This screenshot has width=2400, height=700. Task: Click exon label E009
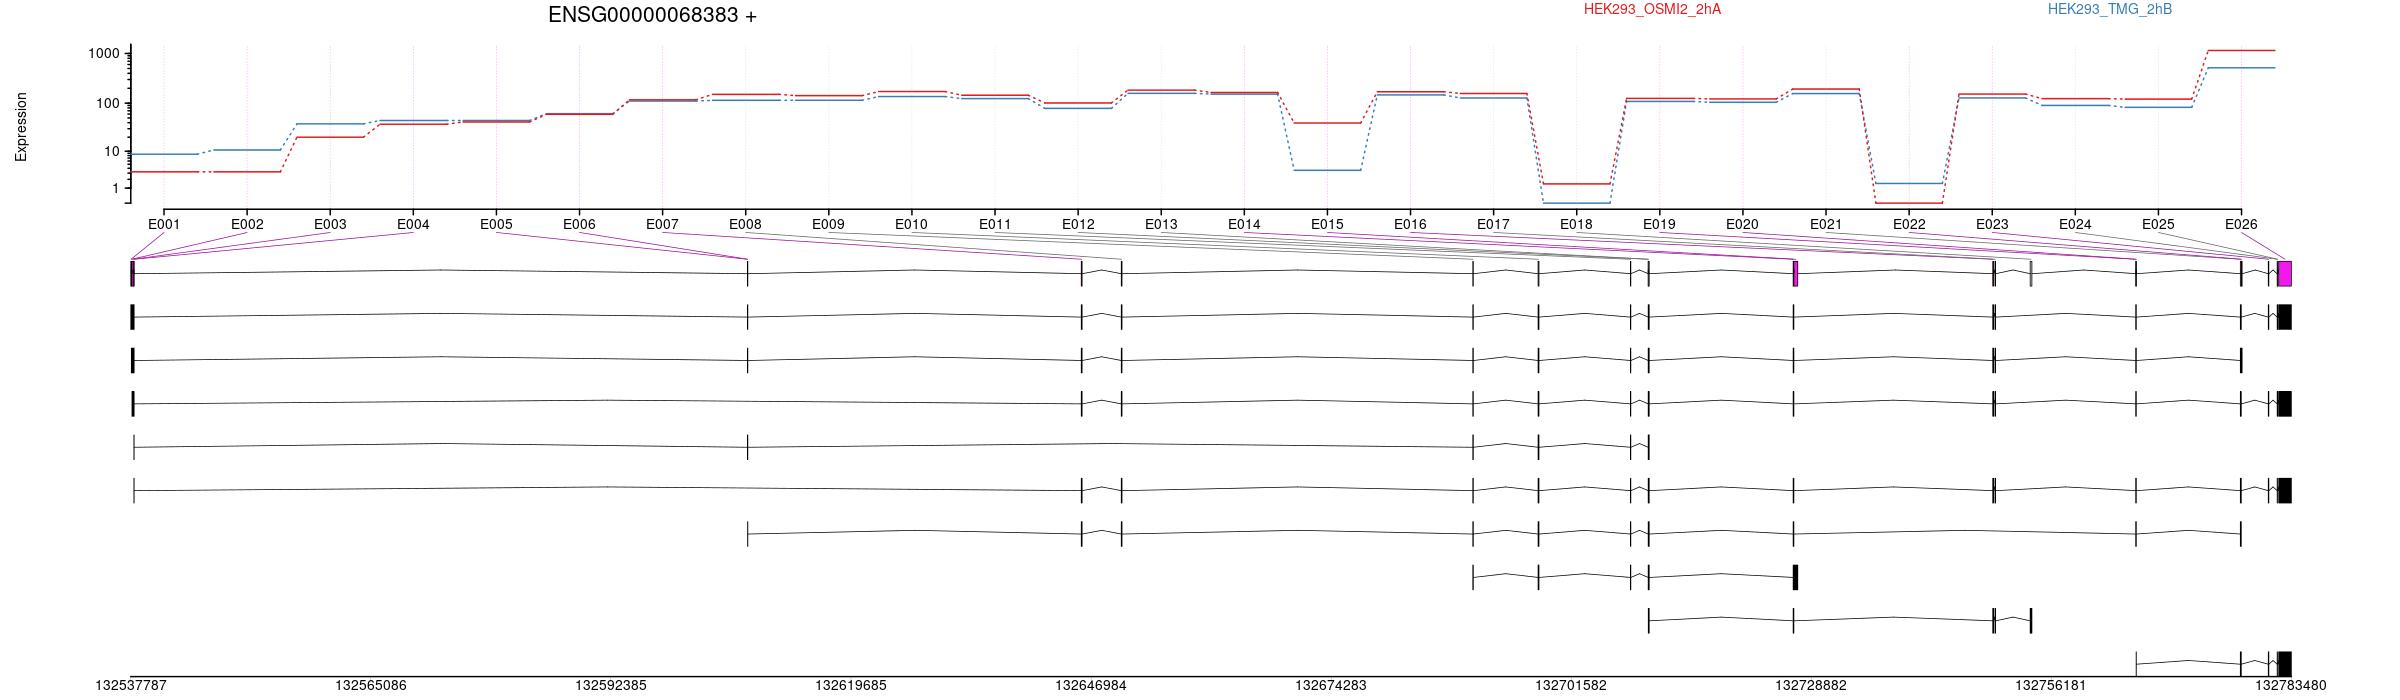(x=828, y=224)
